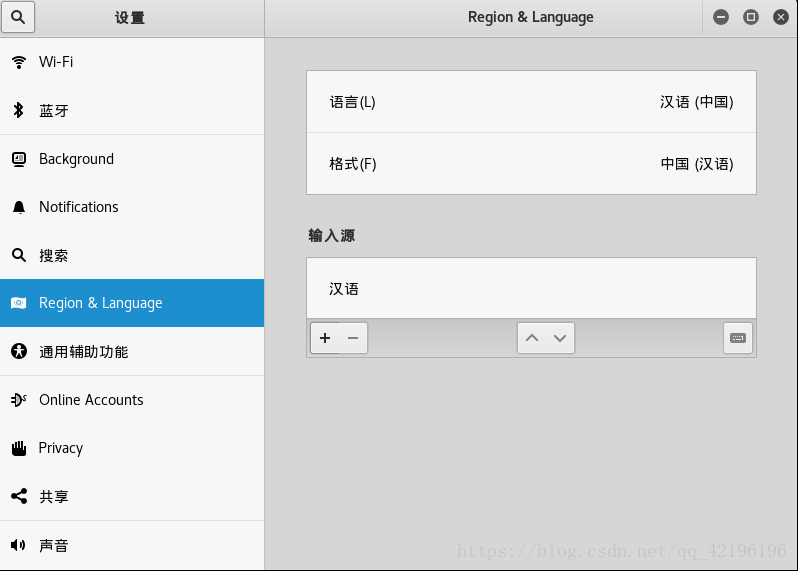Click the Online Accounts icon
The image size is (798, 571).
click(x=19, y=400)
